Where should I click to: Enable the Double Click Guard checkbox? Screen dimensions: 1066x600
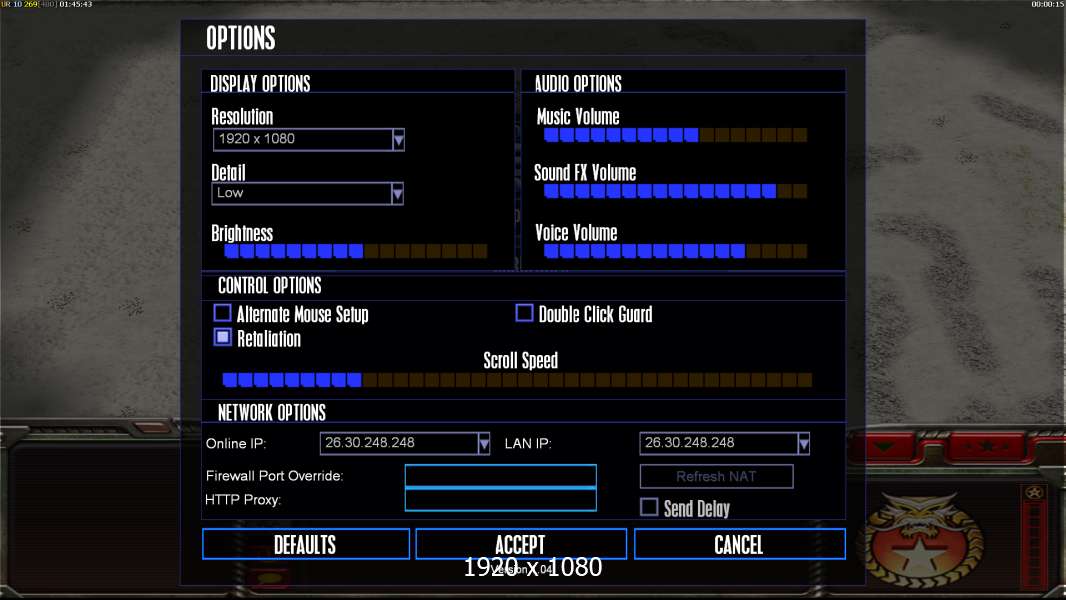[x=524, y=313]
